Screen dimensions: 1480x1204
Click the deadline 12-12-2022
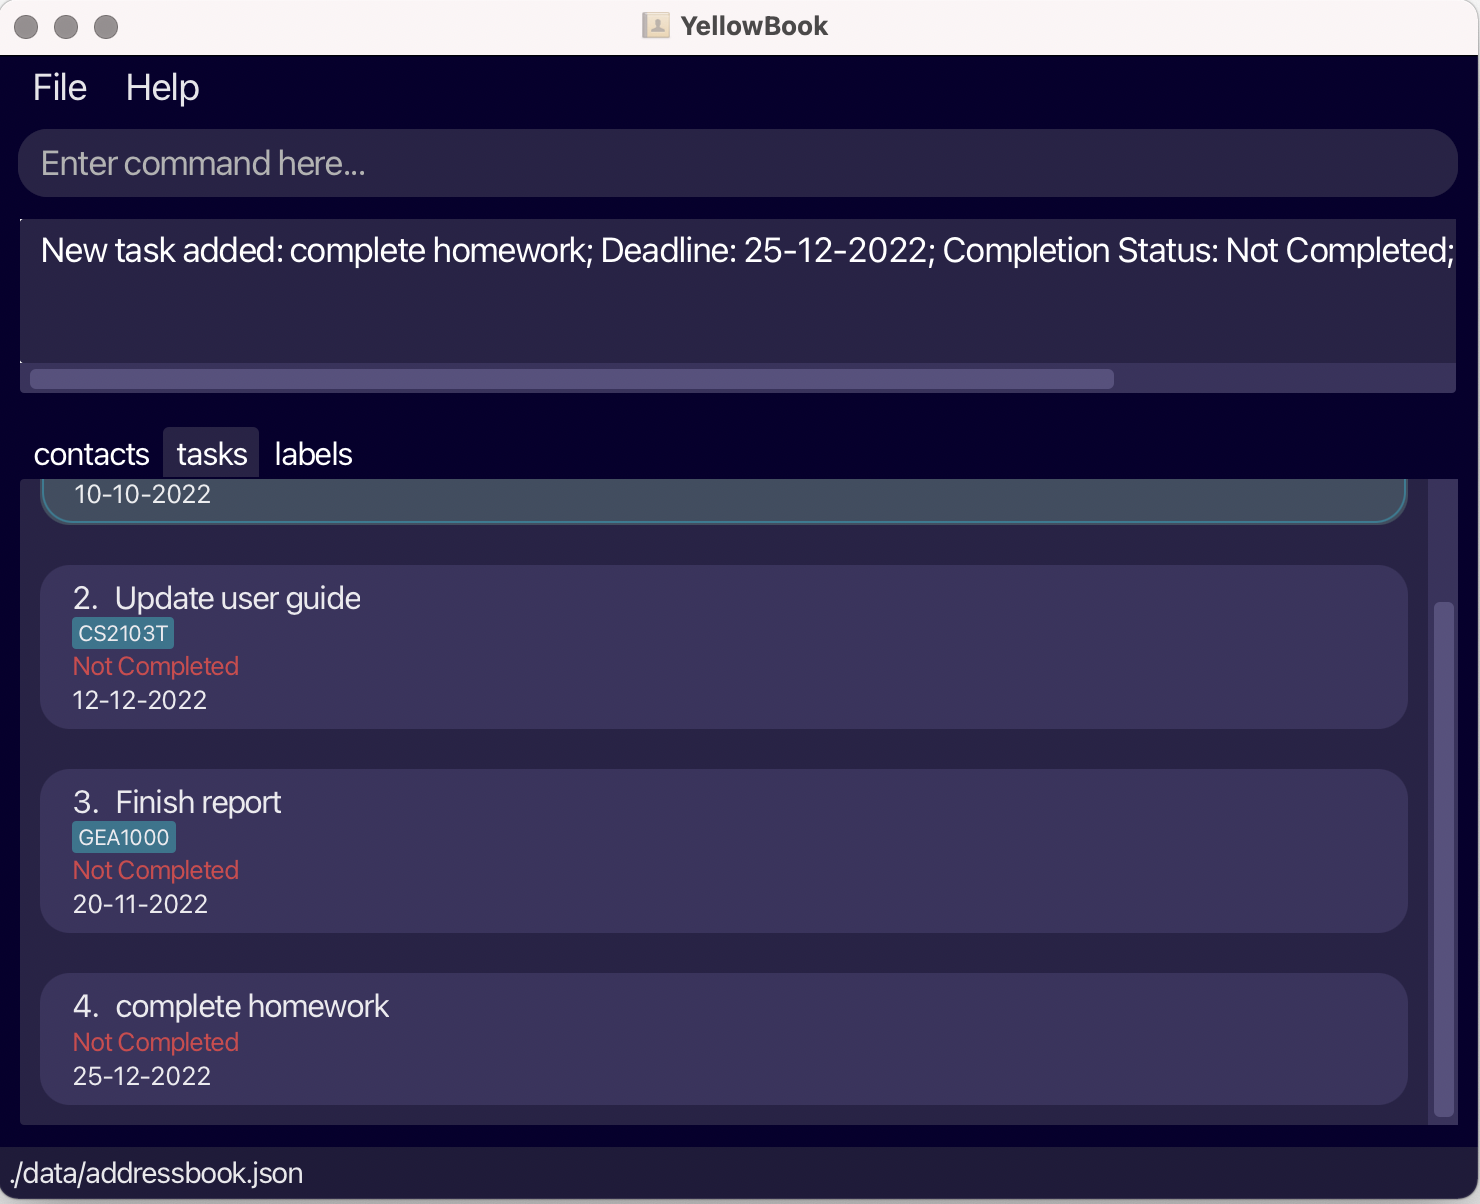(x=140, y=700)
